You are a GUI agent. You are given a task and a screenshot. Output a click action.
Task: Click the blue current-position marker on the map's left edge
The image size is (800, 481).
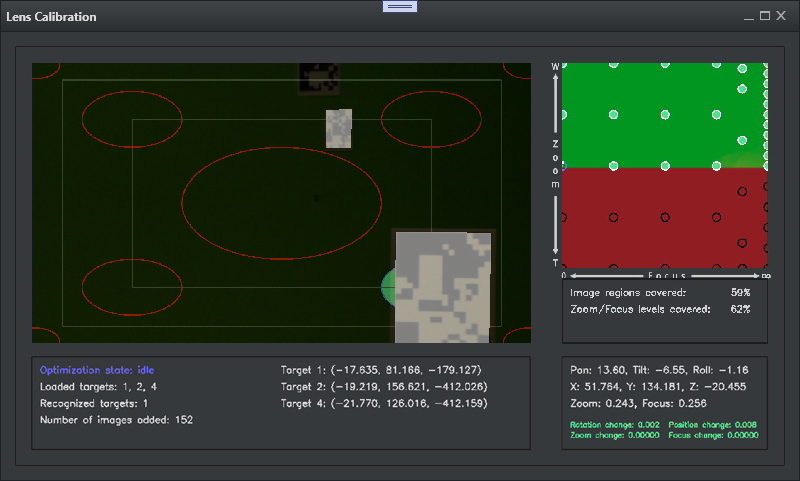pyautogui.click(x=563, y=166)
